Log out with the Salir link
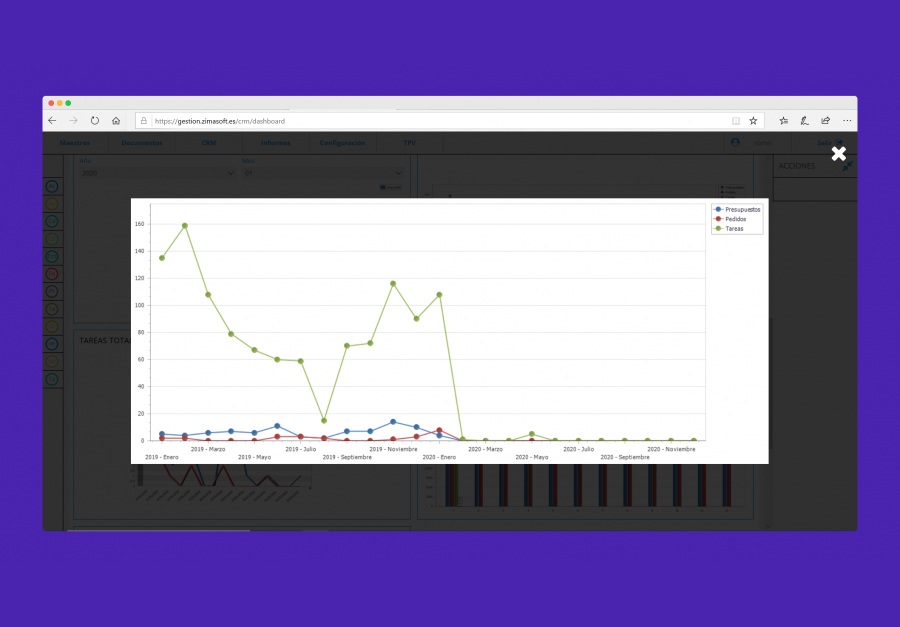Image resolution: width=900 pixels, height=627 pixels. 829,143
